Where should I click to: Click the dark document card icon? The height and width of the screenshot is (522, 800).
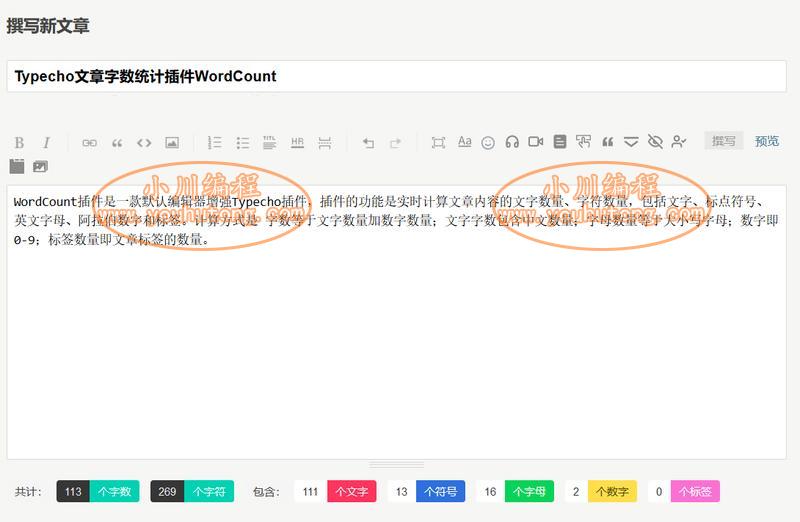tap(560, 141)
